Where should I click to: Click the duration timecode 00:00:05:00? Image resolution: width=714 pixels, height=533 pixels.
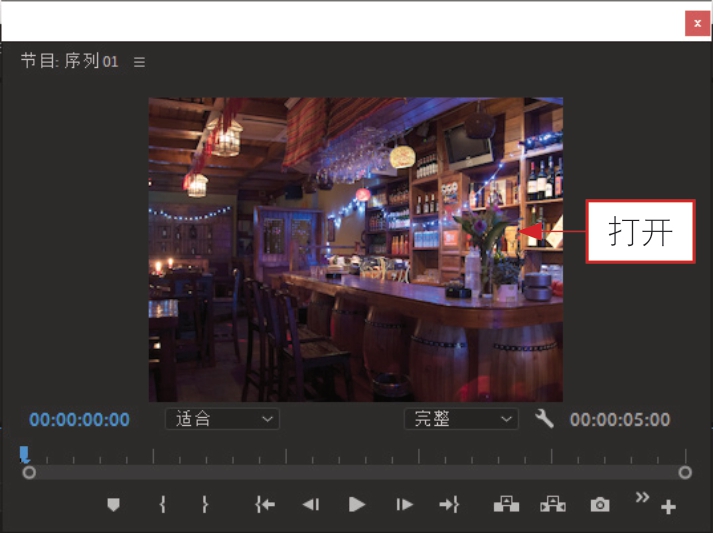(x=620, y=420)
